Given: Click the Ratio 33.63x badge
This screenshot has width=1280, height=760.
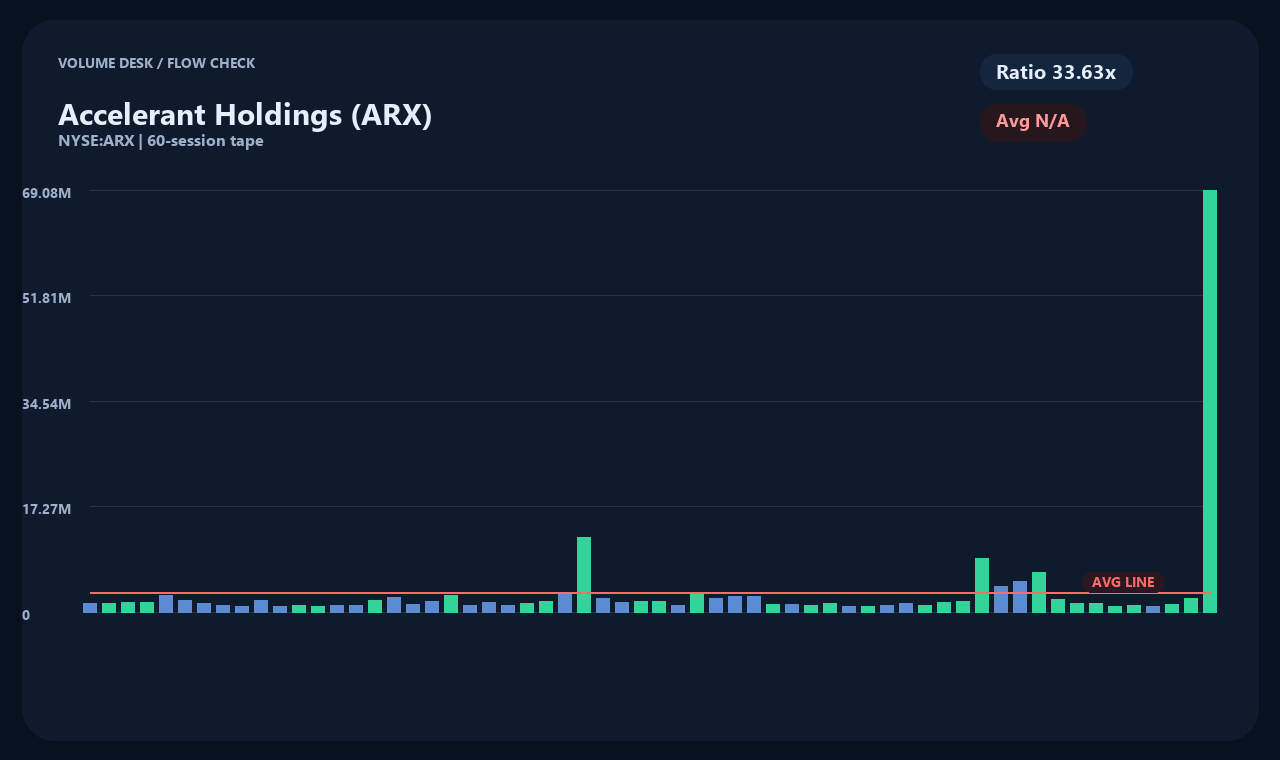Looking at the screenshot, I should (1056, 72).
